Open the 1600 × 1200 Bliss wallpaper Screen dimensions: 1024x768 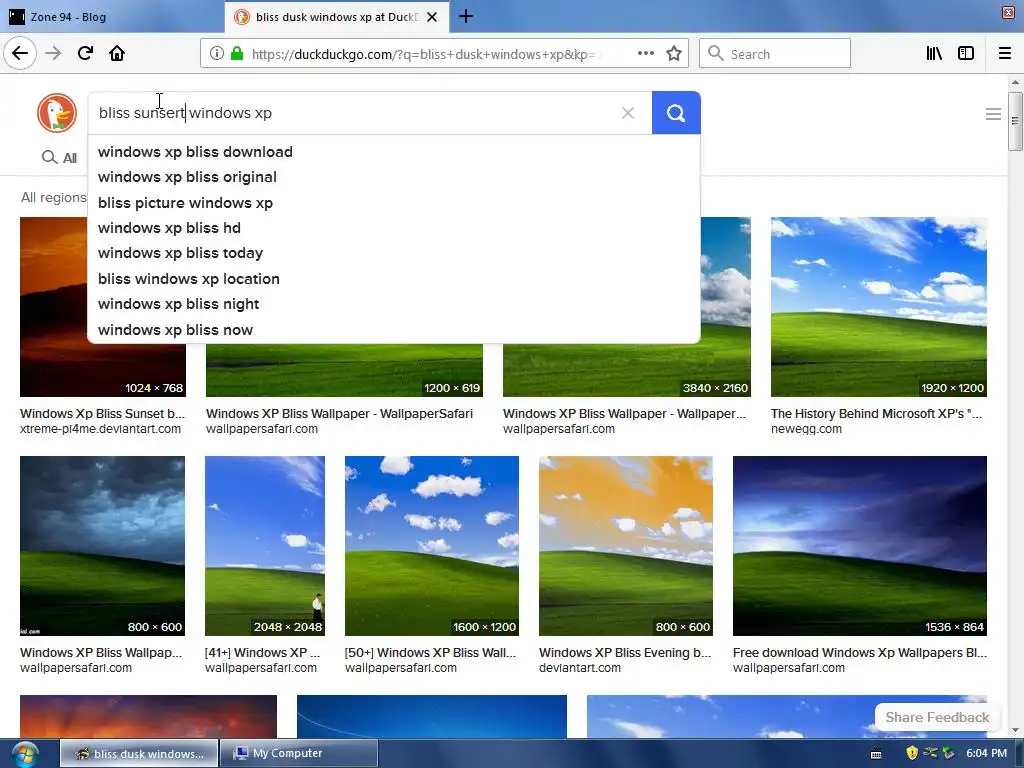[432, 546]
